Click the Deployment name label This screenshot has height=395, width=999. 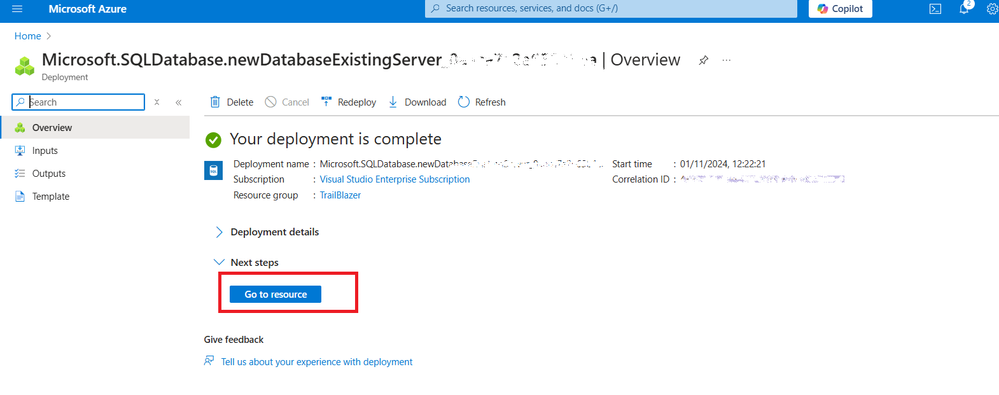[271, 164]
